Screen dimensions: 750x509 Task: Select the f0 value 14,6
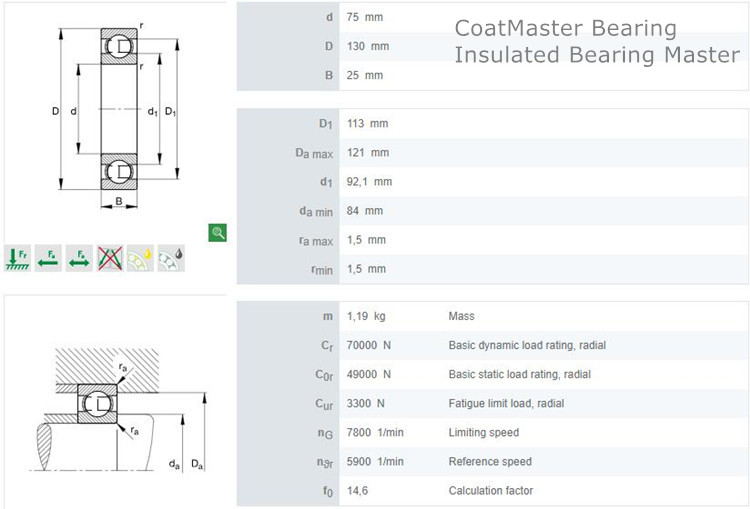coord(357,491)
